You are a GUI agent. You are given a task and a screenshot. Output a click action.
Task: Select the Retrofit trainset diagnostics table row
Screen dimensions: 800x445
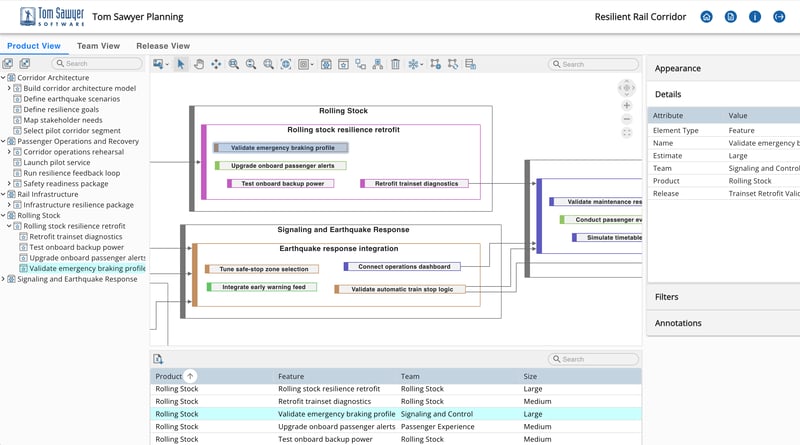pyautogui.click(x=396, y=402)
